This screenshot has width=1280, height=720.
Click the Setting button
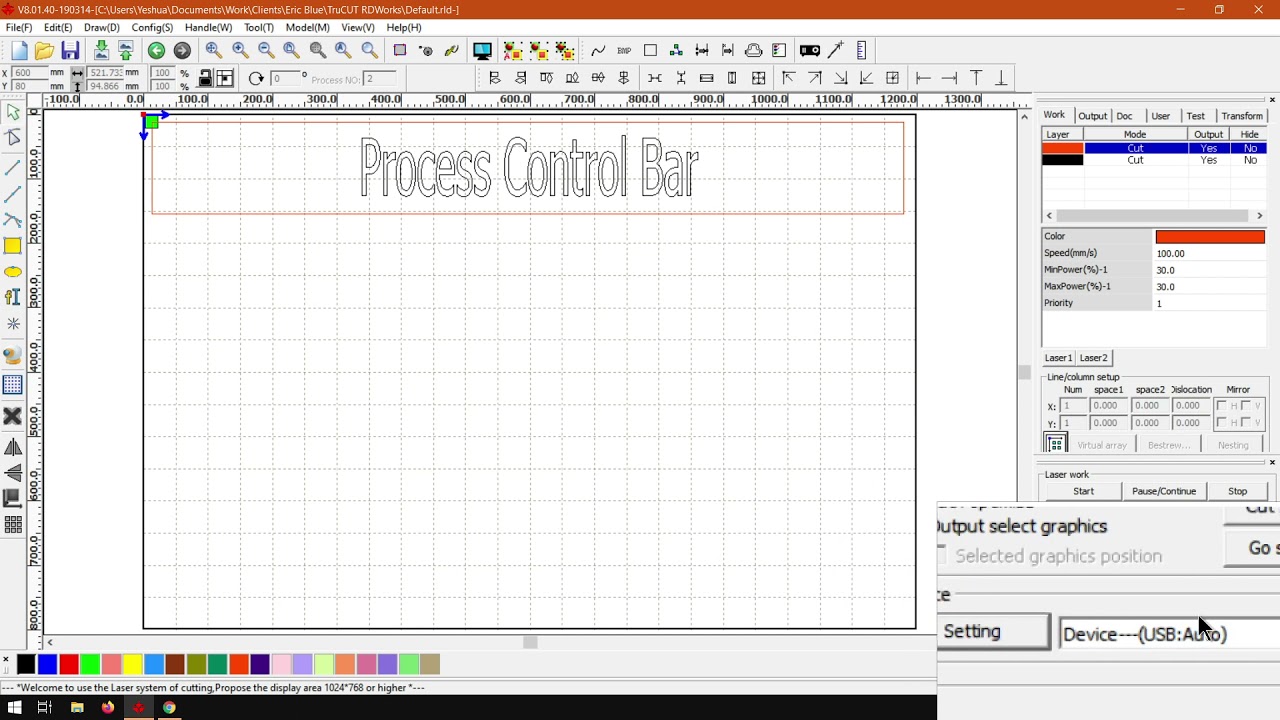click(x=992, y=632)
